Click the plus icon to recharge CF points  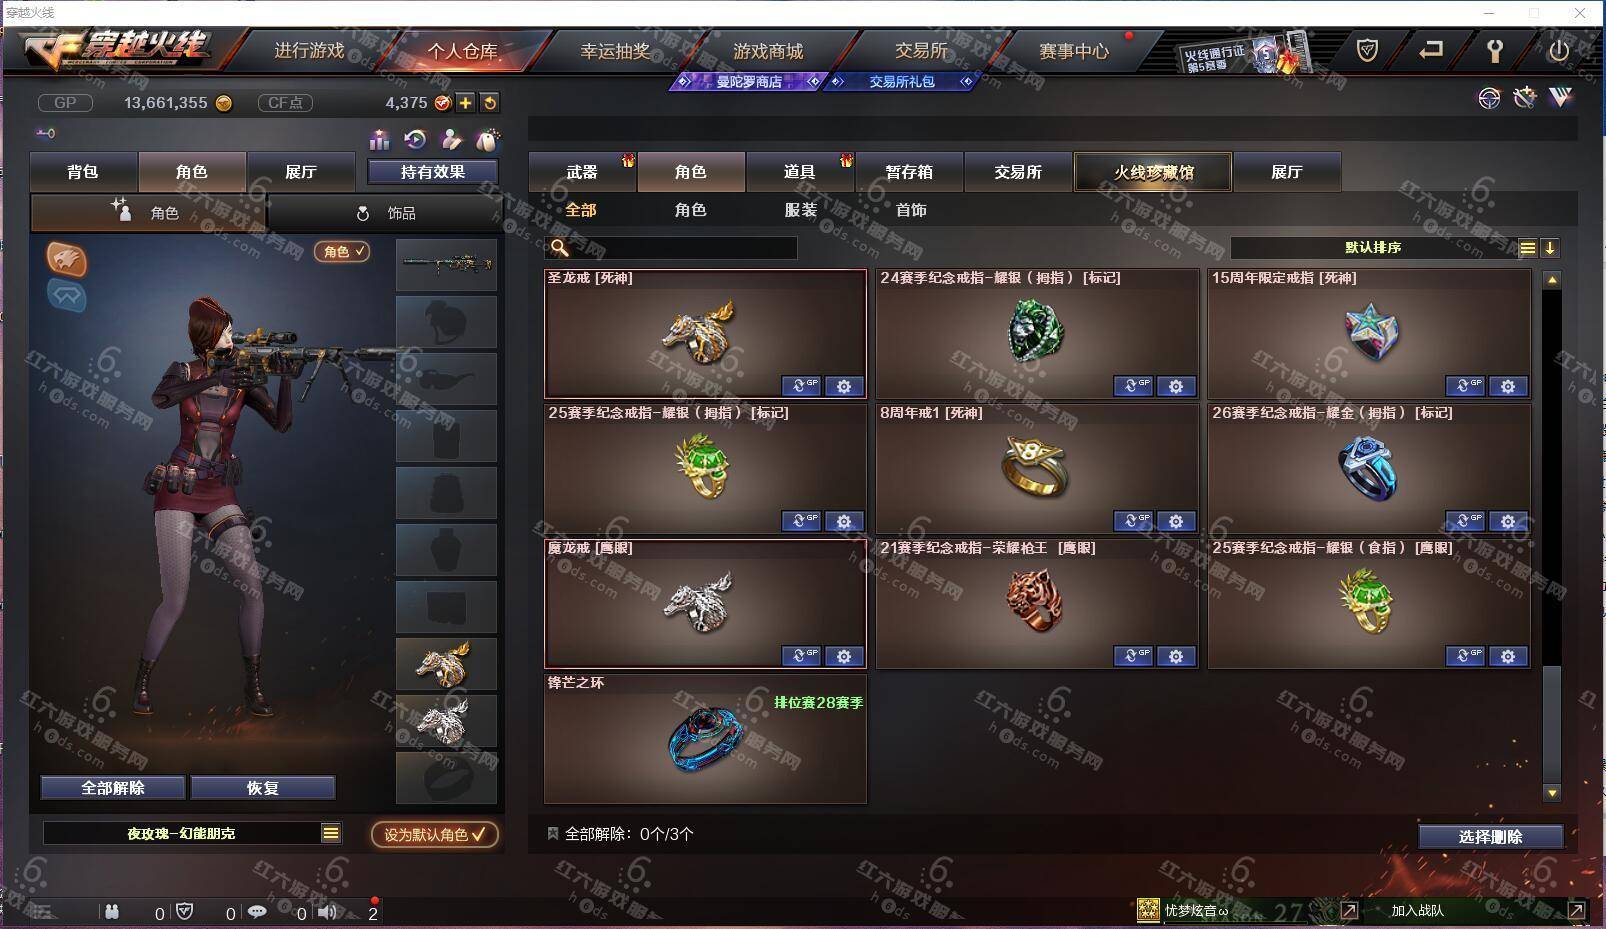click(466, 103)
